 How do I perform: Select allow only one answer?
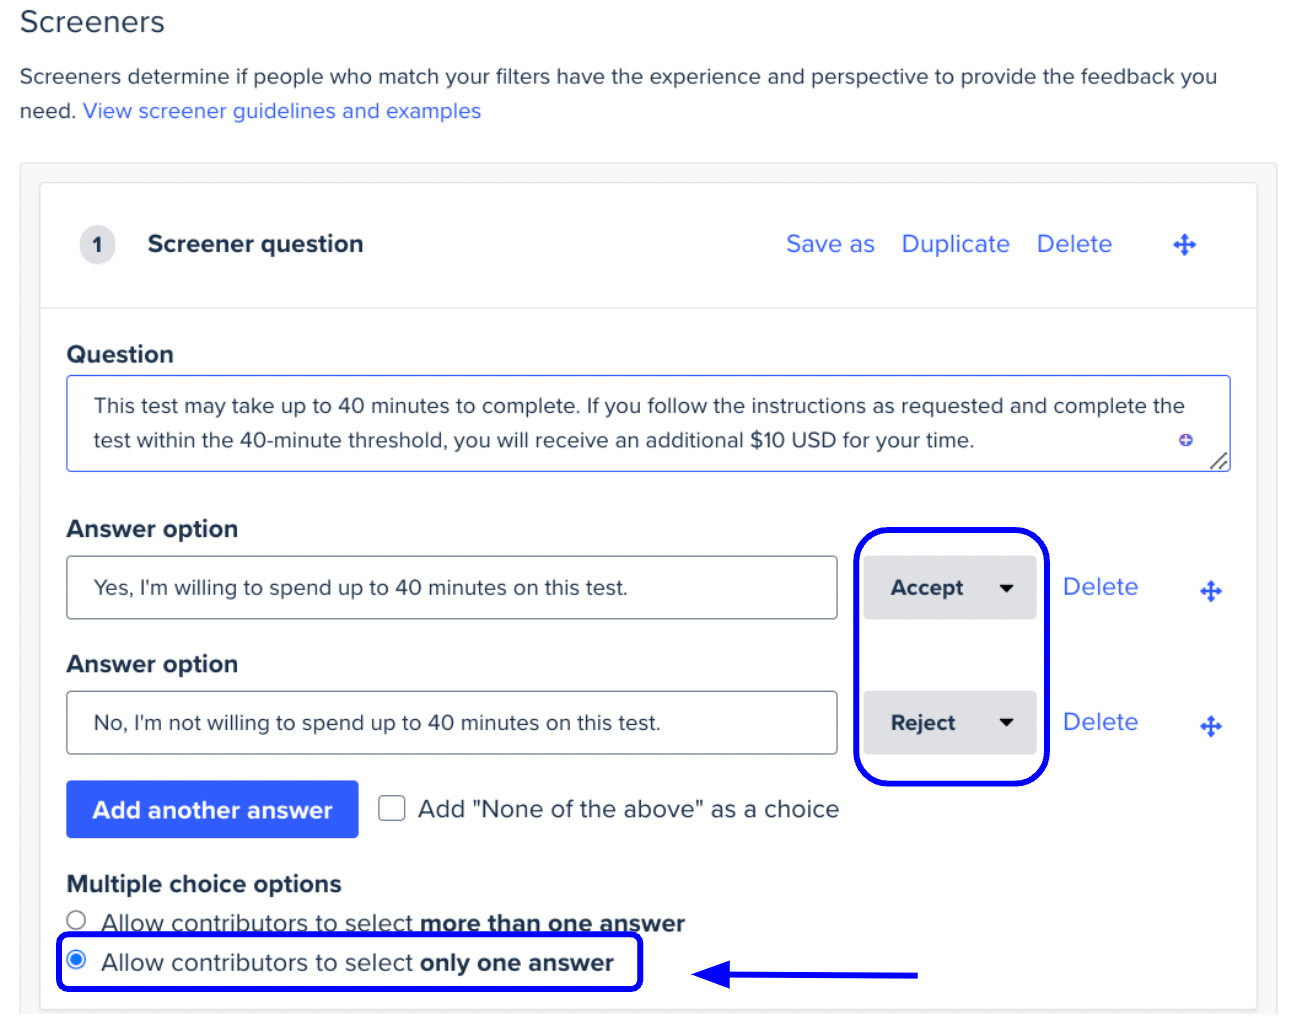pos(76,961)
